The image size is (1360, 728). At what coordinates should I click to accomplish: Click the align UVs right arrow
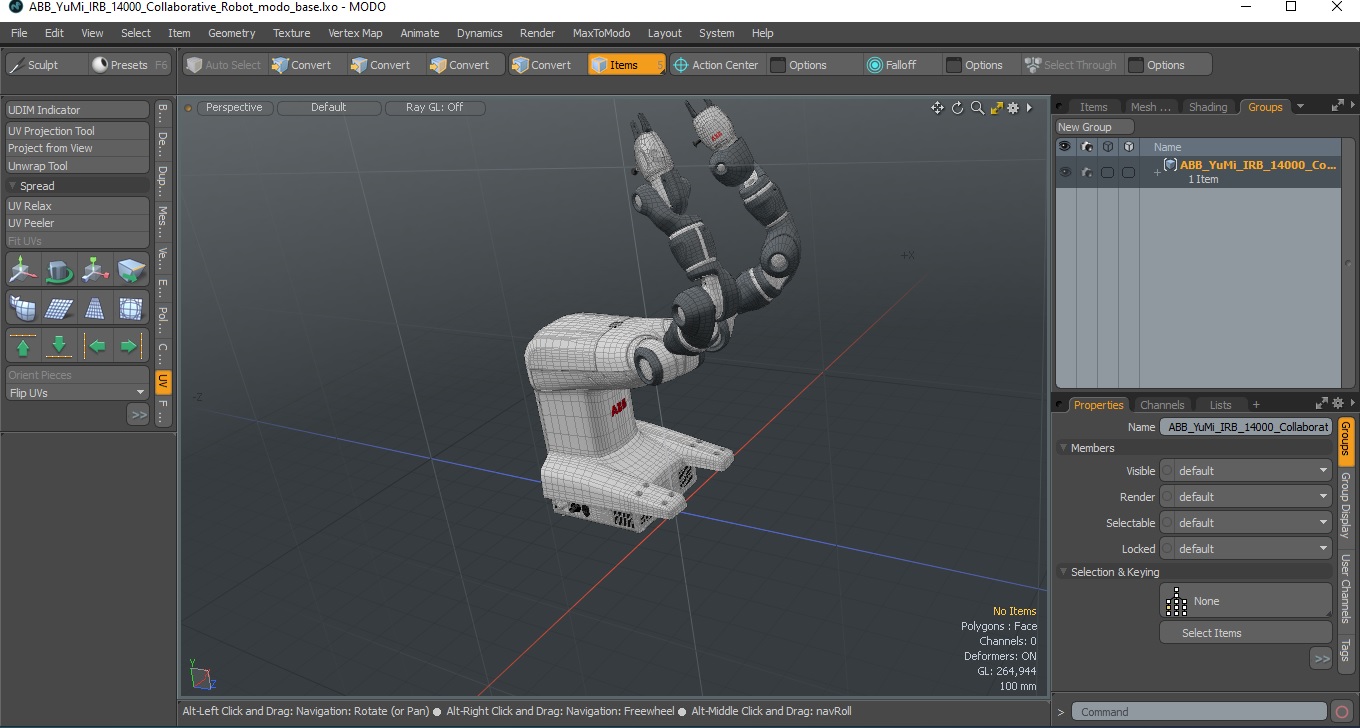[131, 346]
